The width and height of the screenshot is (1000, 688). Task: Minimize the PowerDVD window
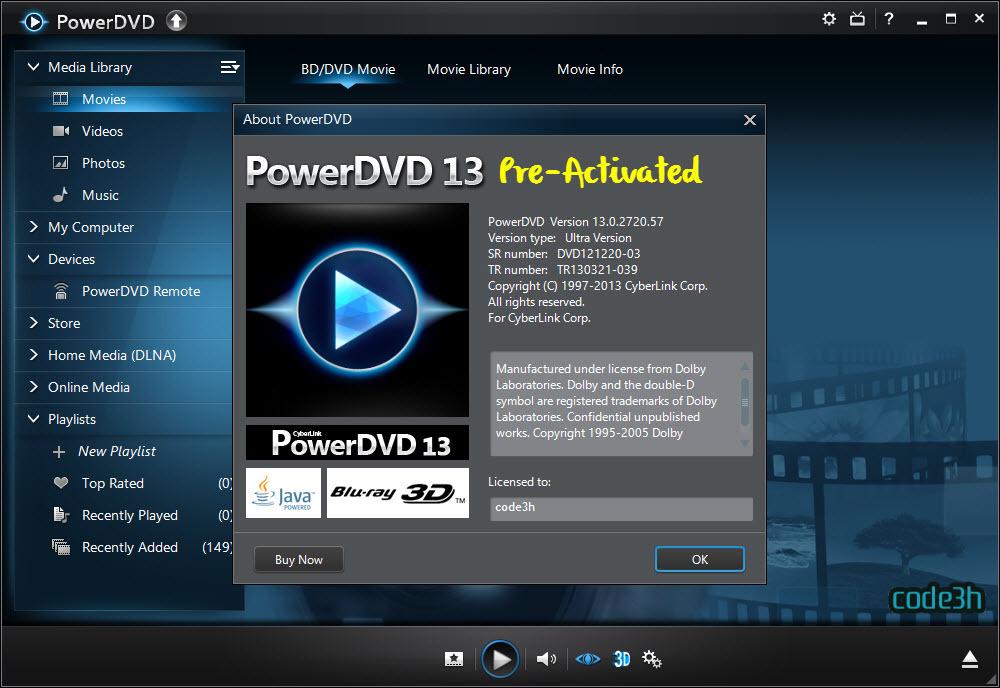click(x=922, y=21)
